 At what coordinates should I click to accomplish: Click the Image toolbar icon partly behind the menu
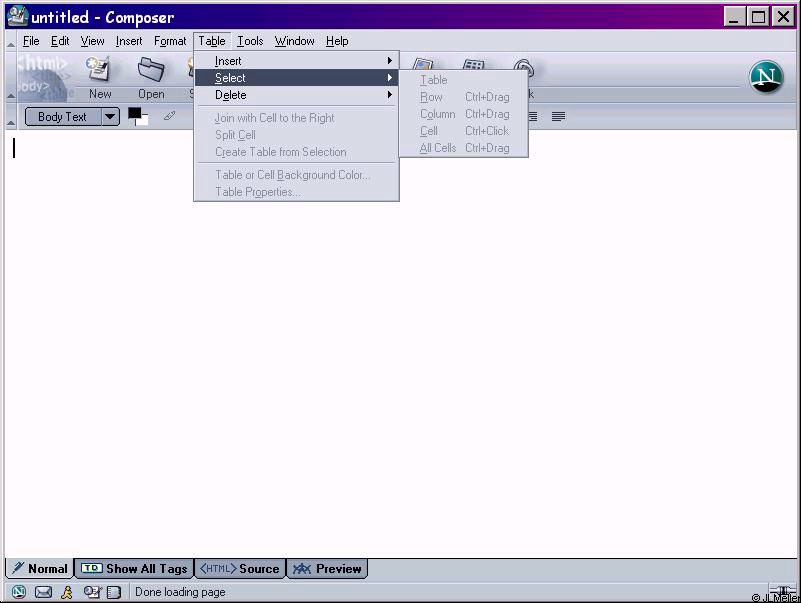click(423, 64)
